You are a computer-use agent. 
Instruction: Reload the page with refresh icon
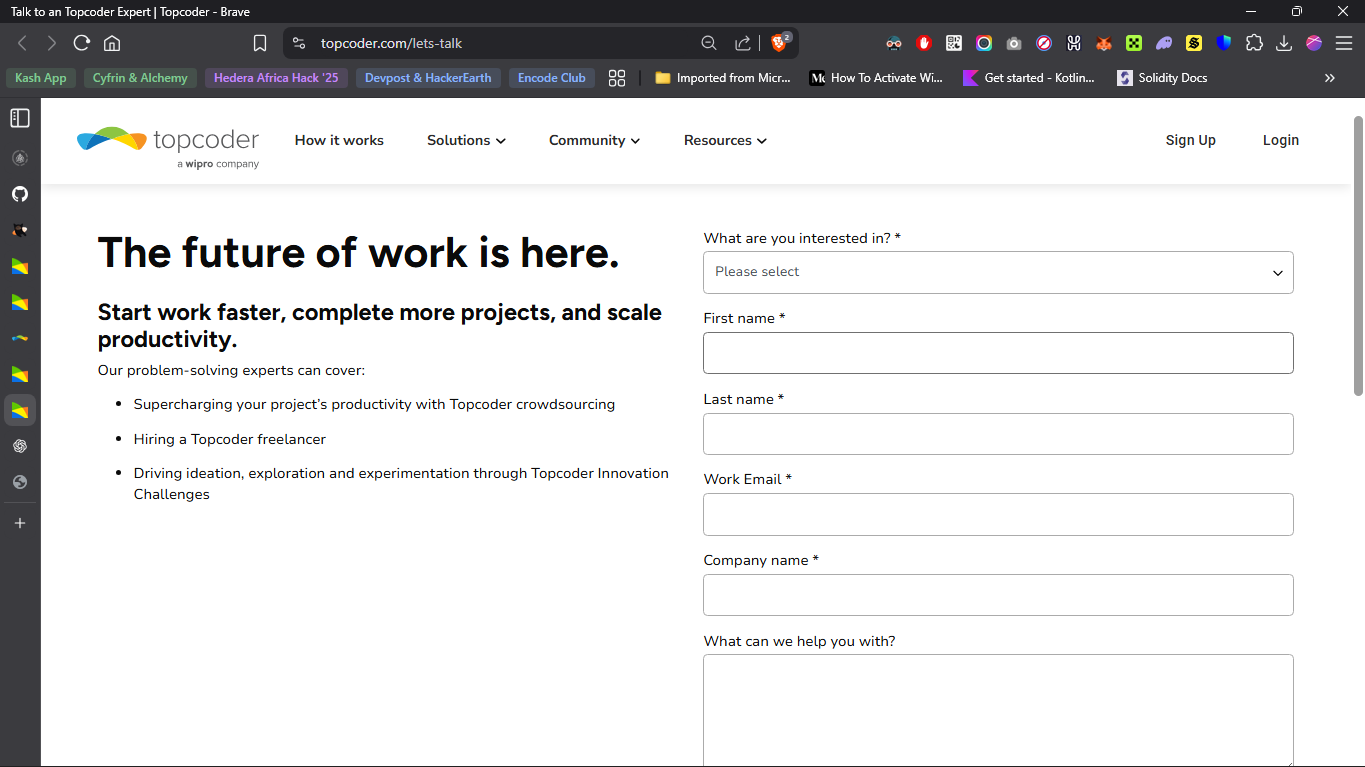(x=82, y=43)
